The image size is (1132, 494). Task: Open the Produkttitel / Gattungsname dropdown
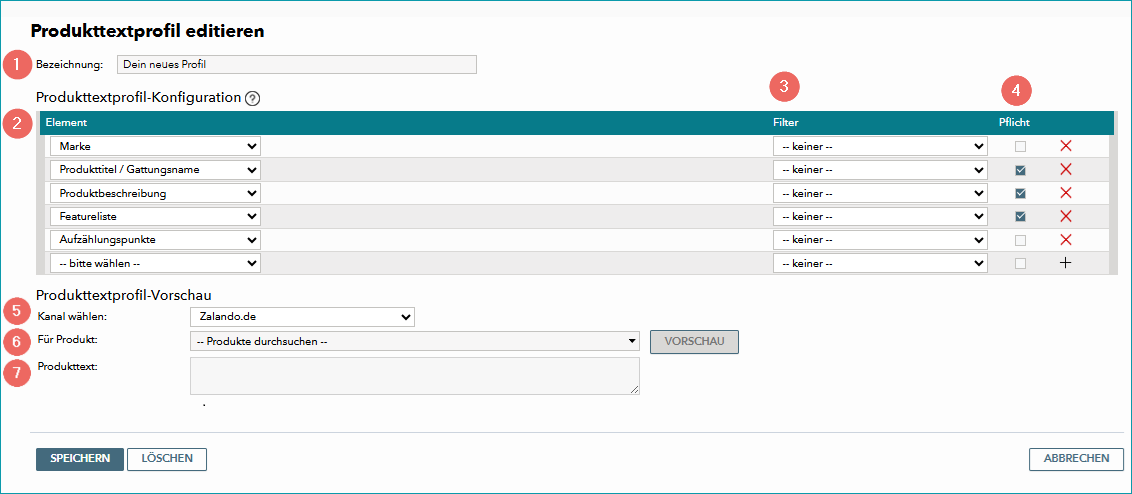(155, 170)
